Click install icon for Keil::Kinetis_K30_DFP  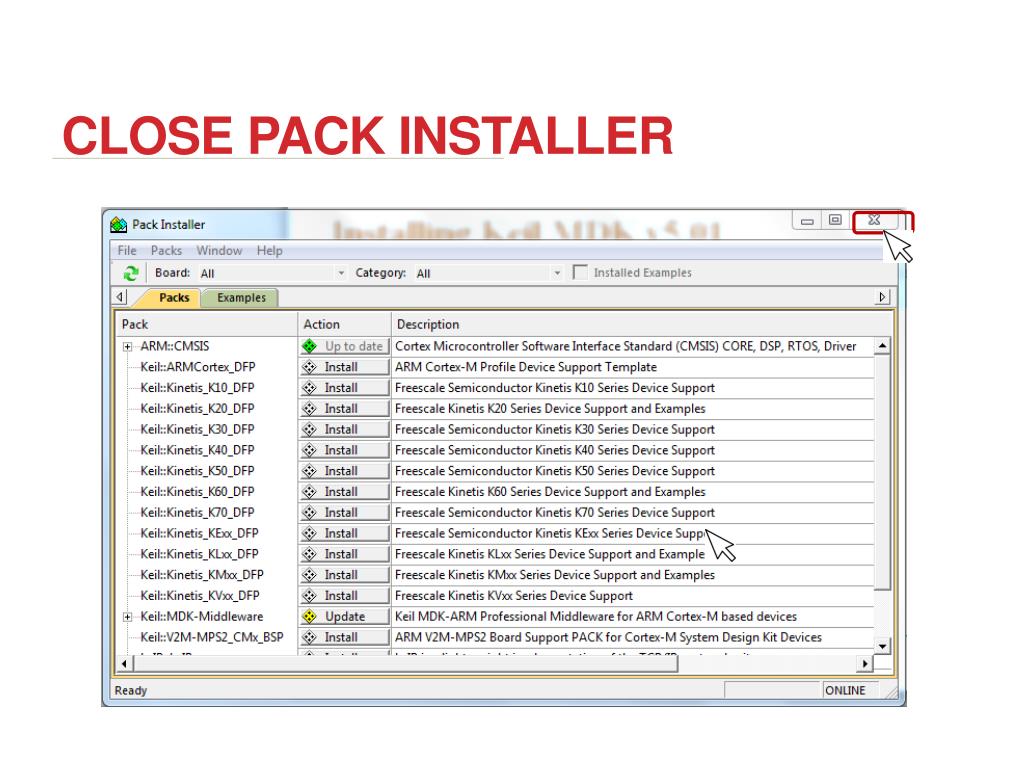click(x=310, y=430)
